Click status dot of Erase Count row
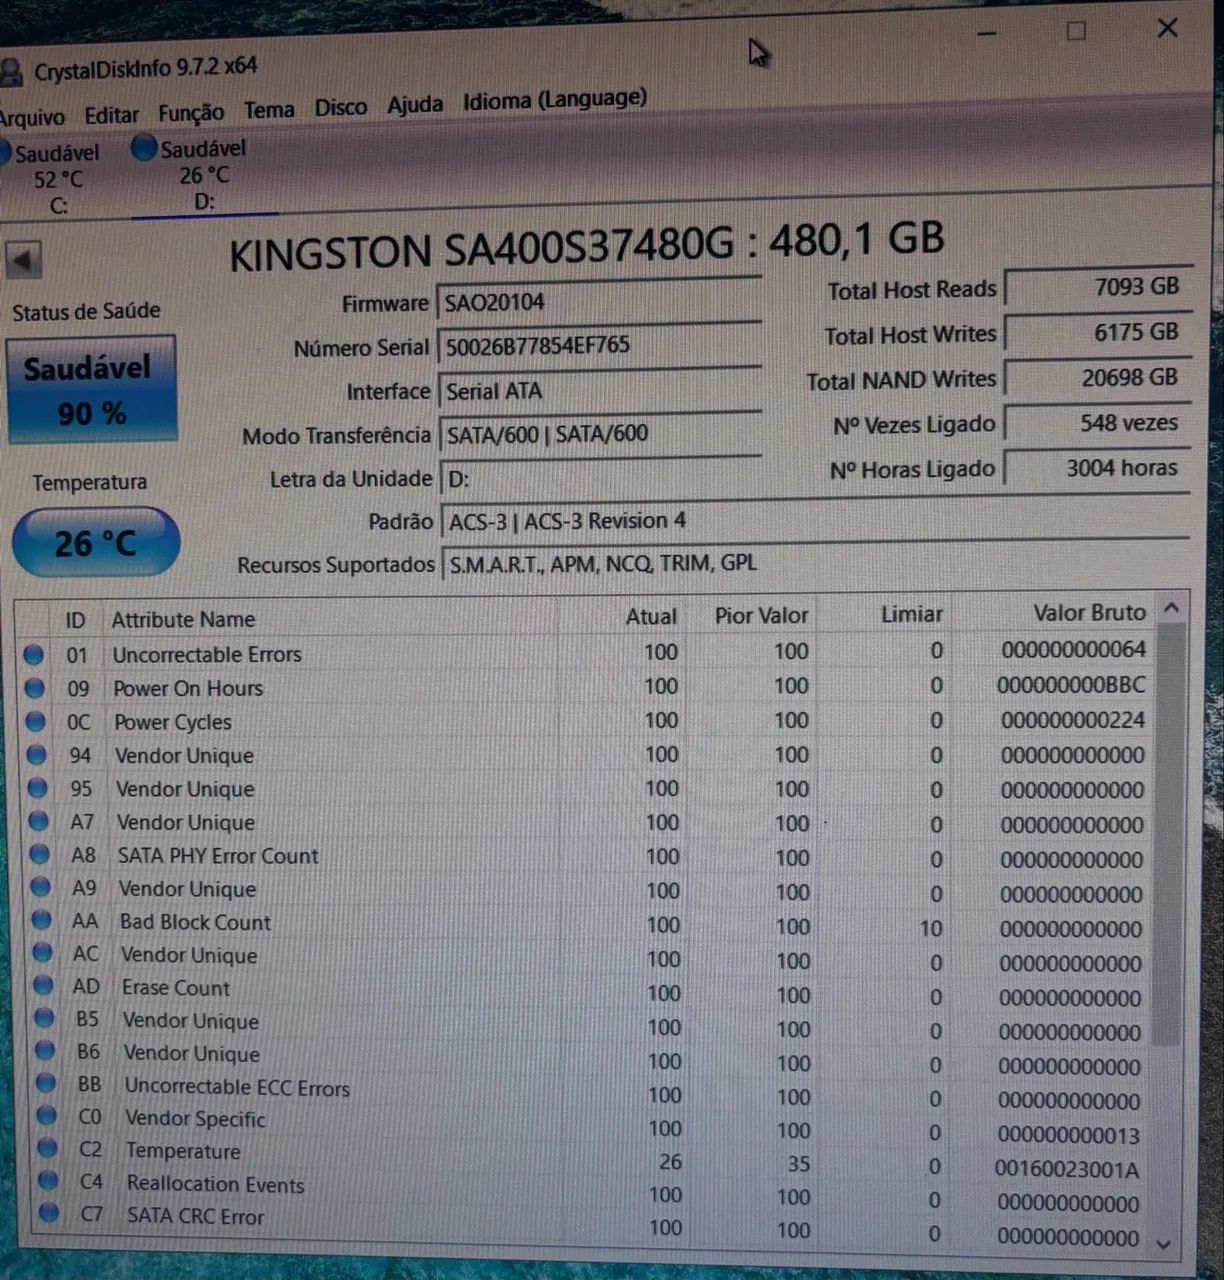1224x1280 pixels. point(43,985)
